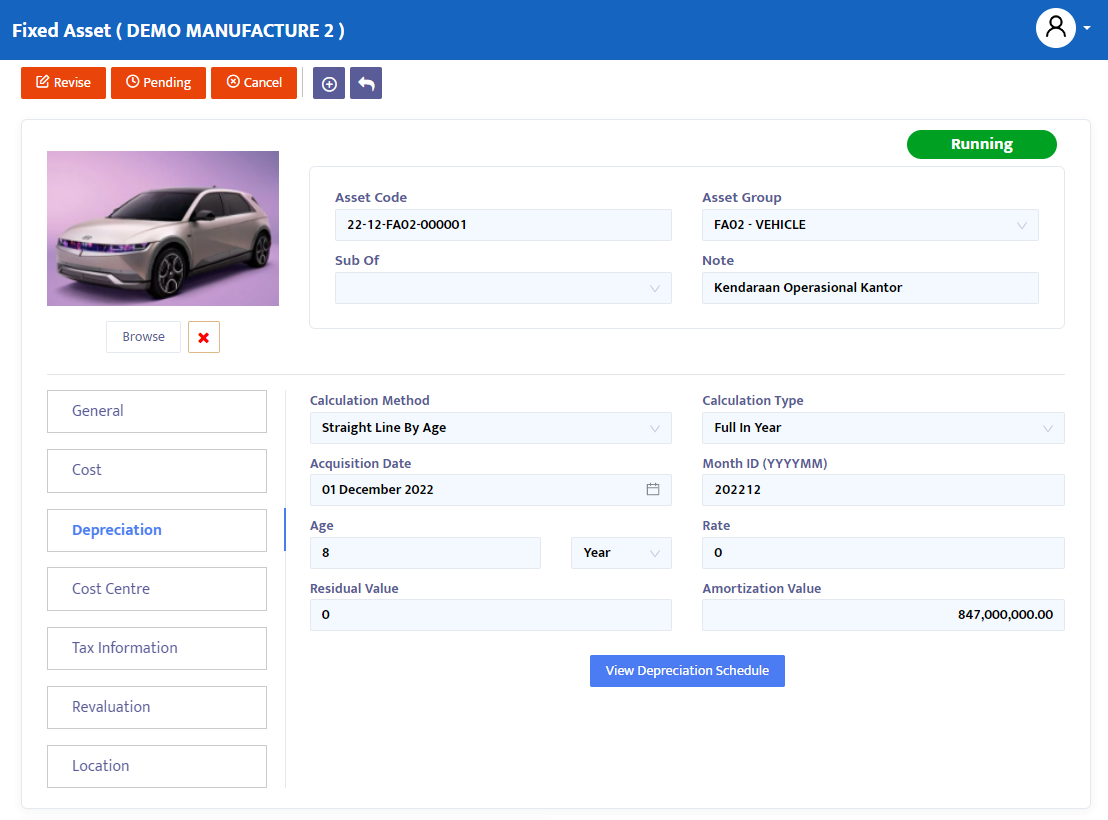Edit the Residual Value field
The height and width of the screenshot is (820, 1108).
click(490, 615)
